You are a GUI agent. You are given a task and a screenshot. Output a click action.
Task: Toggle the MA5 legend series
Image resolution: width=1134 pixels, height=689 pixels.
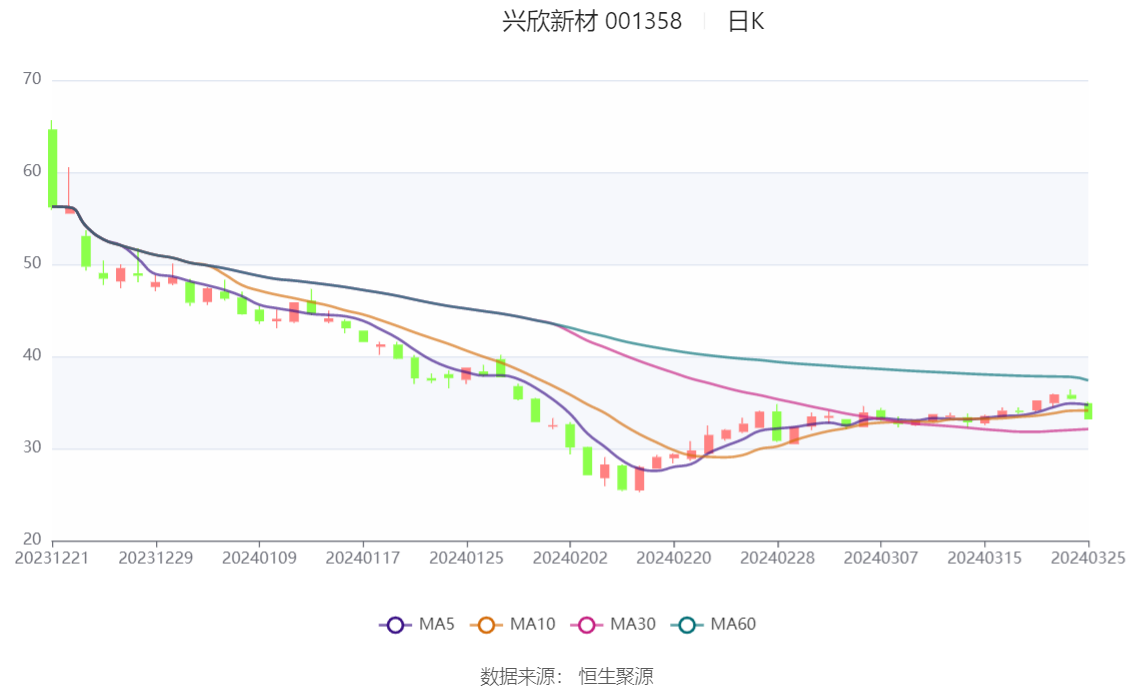click(417, 625)
